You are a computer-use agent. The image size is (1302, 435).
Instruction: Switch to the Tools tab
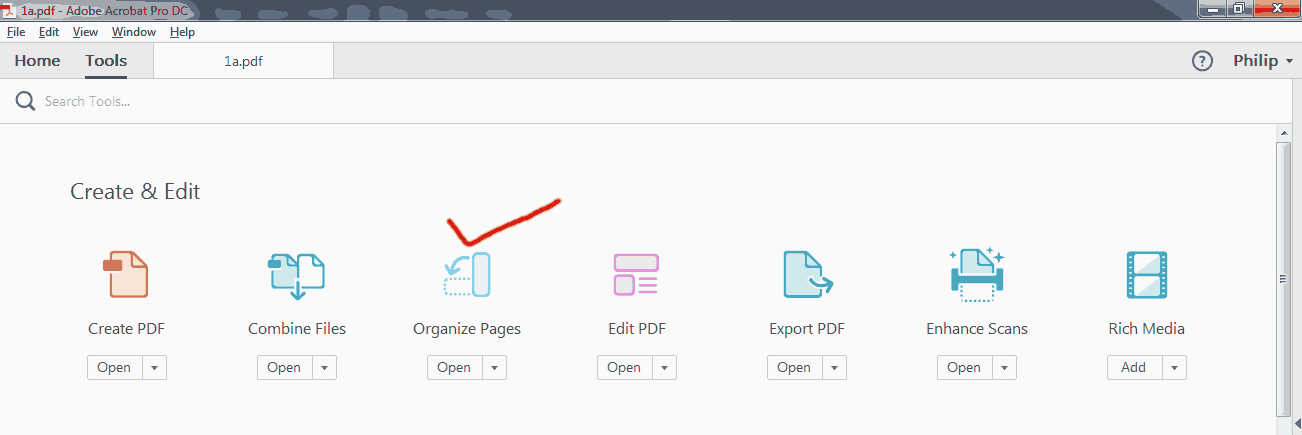pos(106,61)
